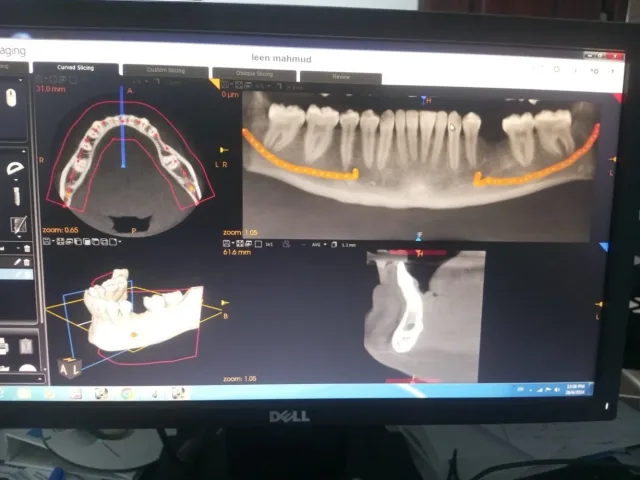The height and width of the screenshot is (480, 640).
Task: Select the protractor angle measurement tool
Action: pos(16,168)
